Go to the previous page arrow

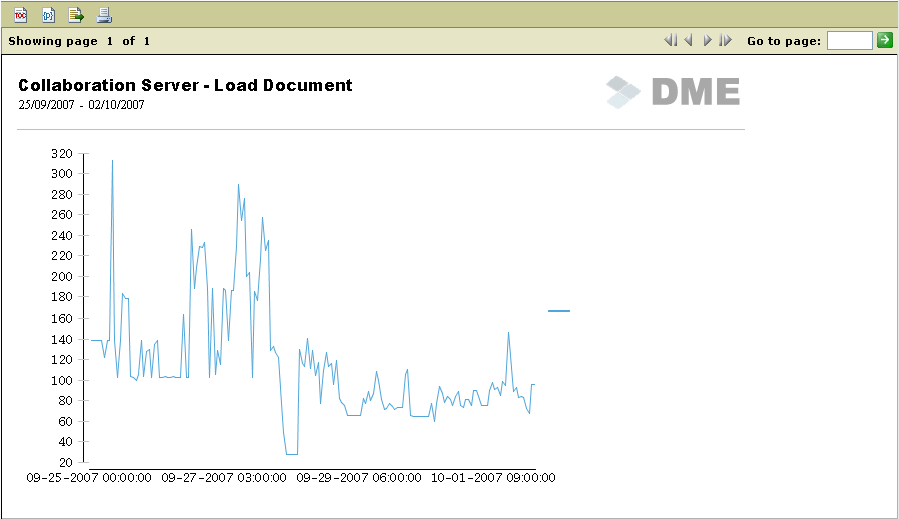[688, 41]
